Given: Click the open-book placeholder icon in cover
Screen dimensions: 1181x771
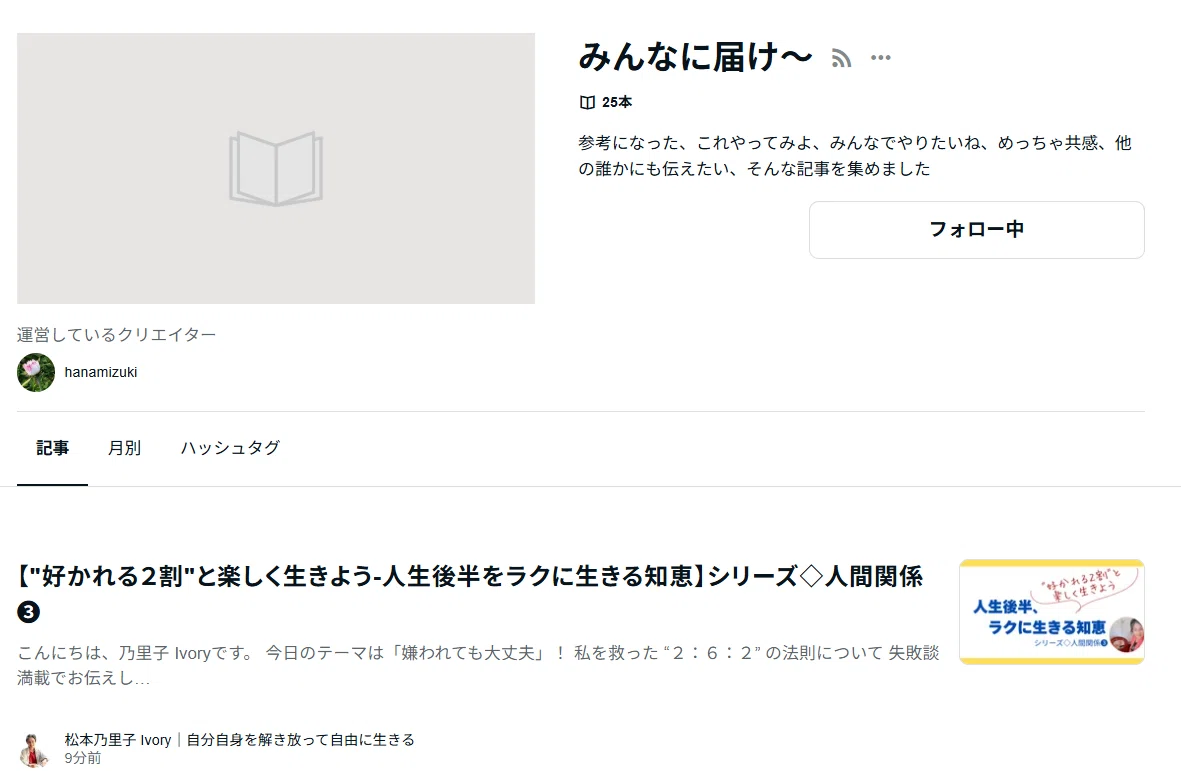Looking at the screenshot, I should (276, 169).
